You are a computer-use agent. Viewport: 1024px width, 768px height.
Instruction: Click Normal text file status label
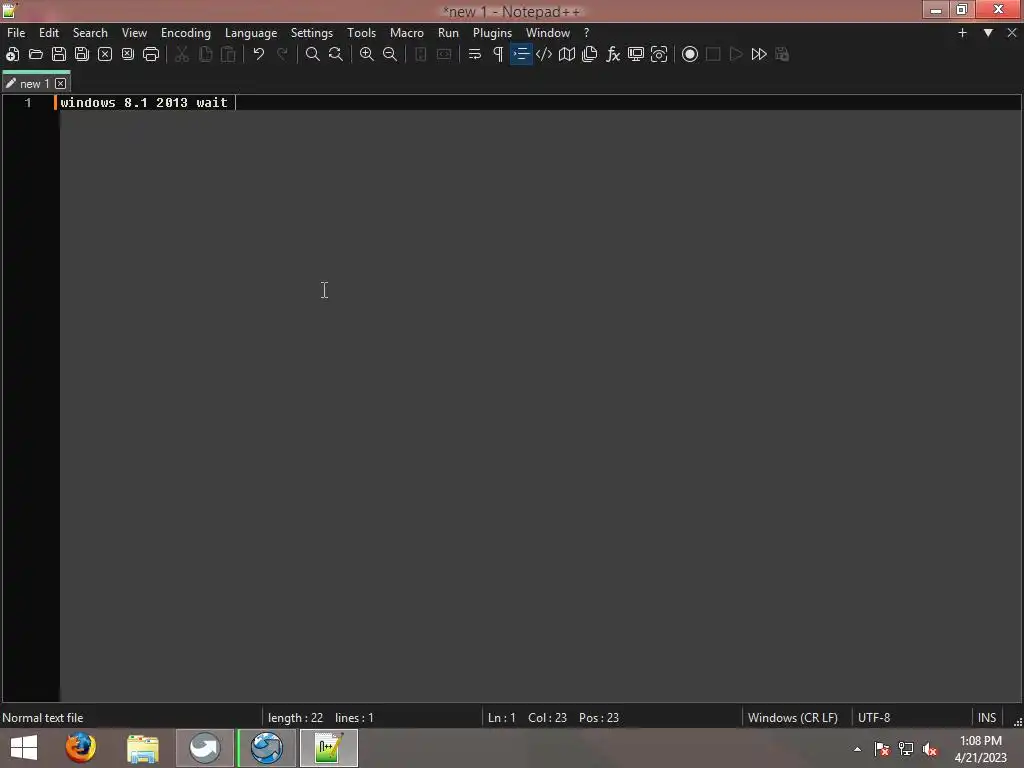(x=42, y=718)
